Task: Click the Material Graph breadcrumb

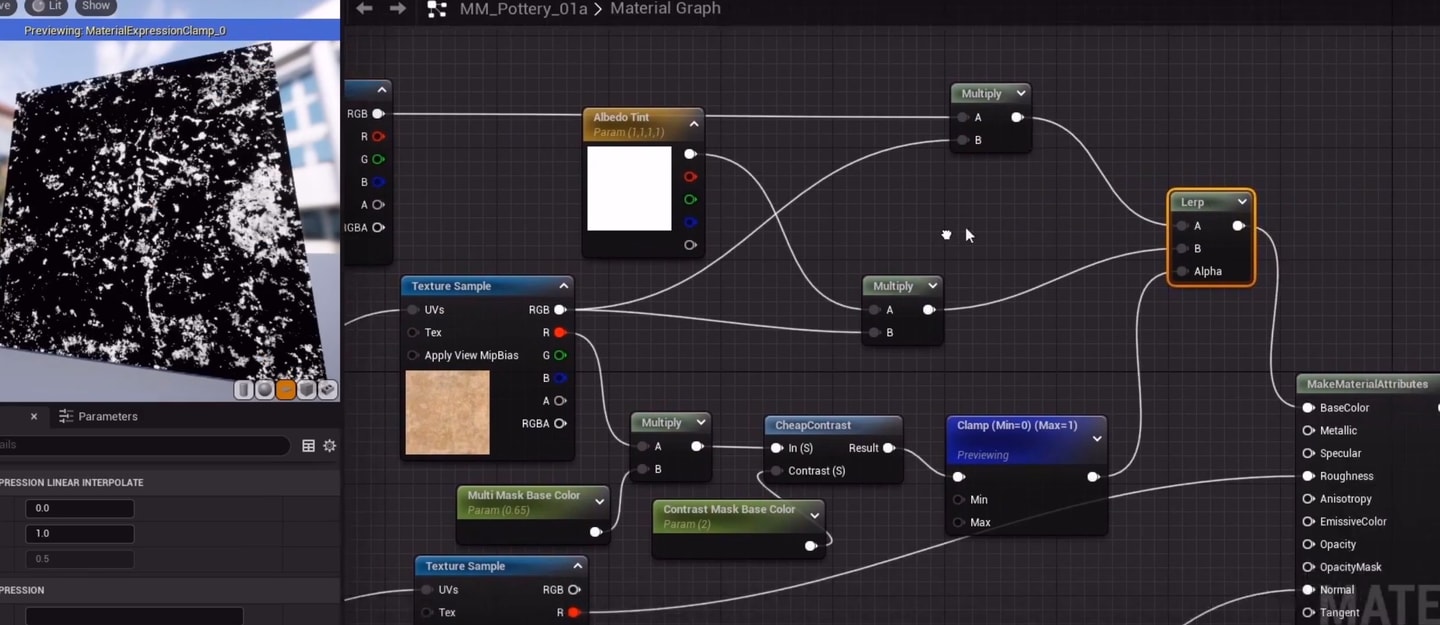Action: [x=665, y=9]
